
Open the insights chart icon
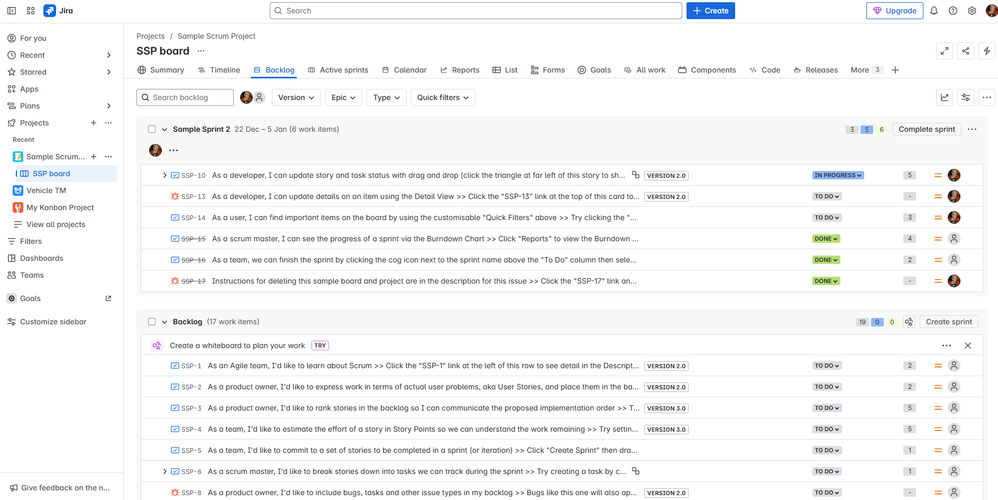click(x=945, y=97)
